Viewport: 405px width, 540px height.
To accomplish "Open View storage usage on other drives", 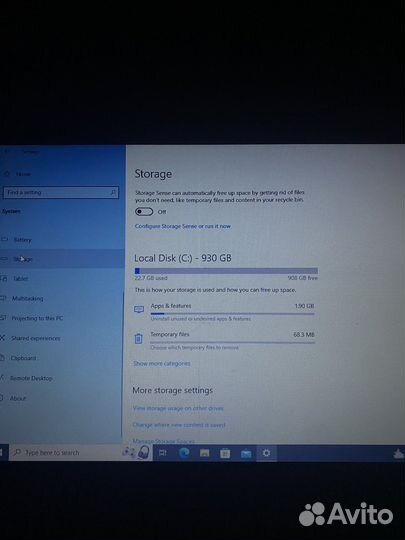I will [178, 408].
